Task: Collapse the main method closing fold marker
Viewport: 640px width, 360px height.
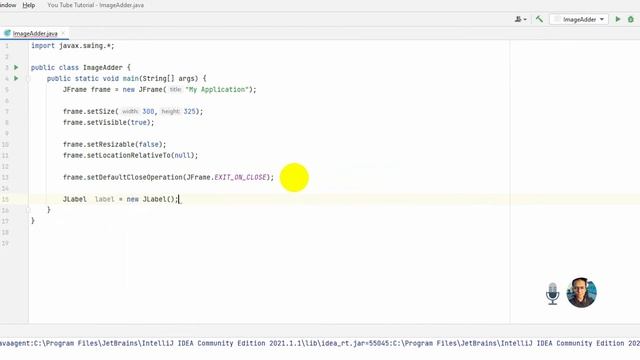Action: click(x=28, y=210)
